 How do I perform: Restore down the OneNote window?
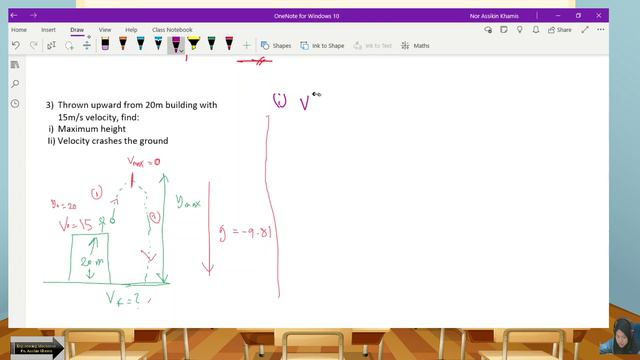(578, 16)
